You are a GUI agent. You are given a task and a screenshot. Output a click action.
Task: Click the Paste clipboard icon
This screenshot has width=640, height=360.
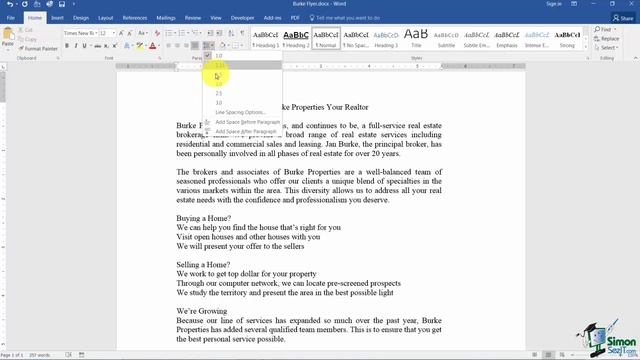(7, 34)
